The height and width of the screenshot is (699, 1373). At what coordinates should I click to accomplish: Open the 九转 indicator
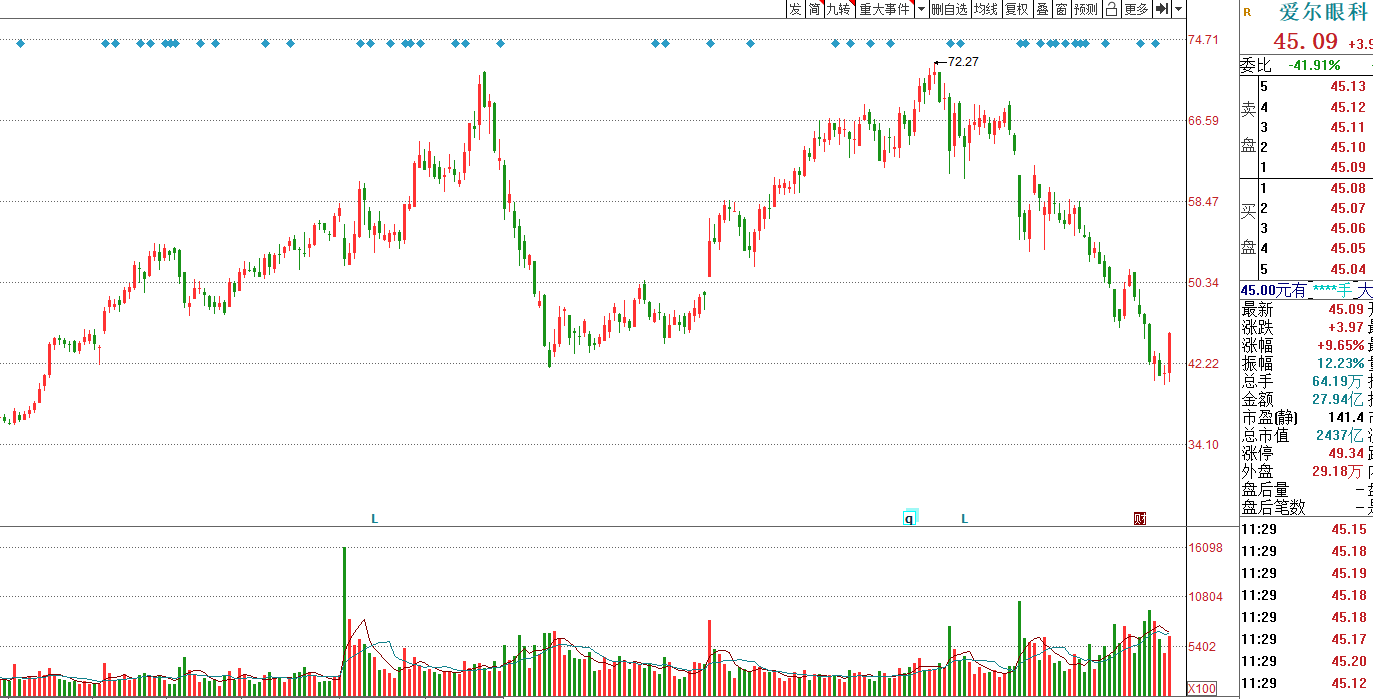click(x=838, y=9)
